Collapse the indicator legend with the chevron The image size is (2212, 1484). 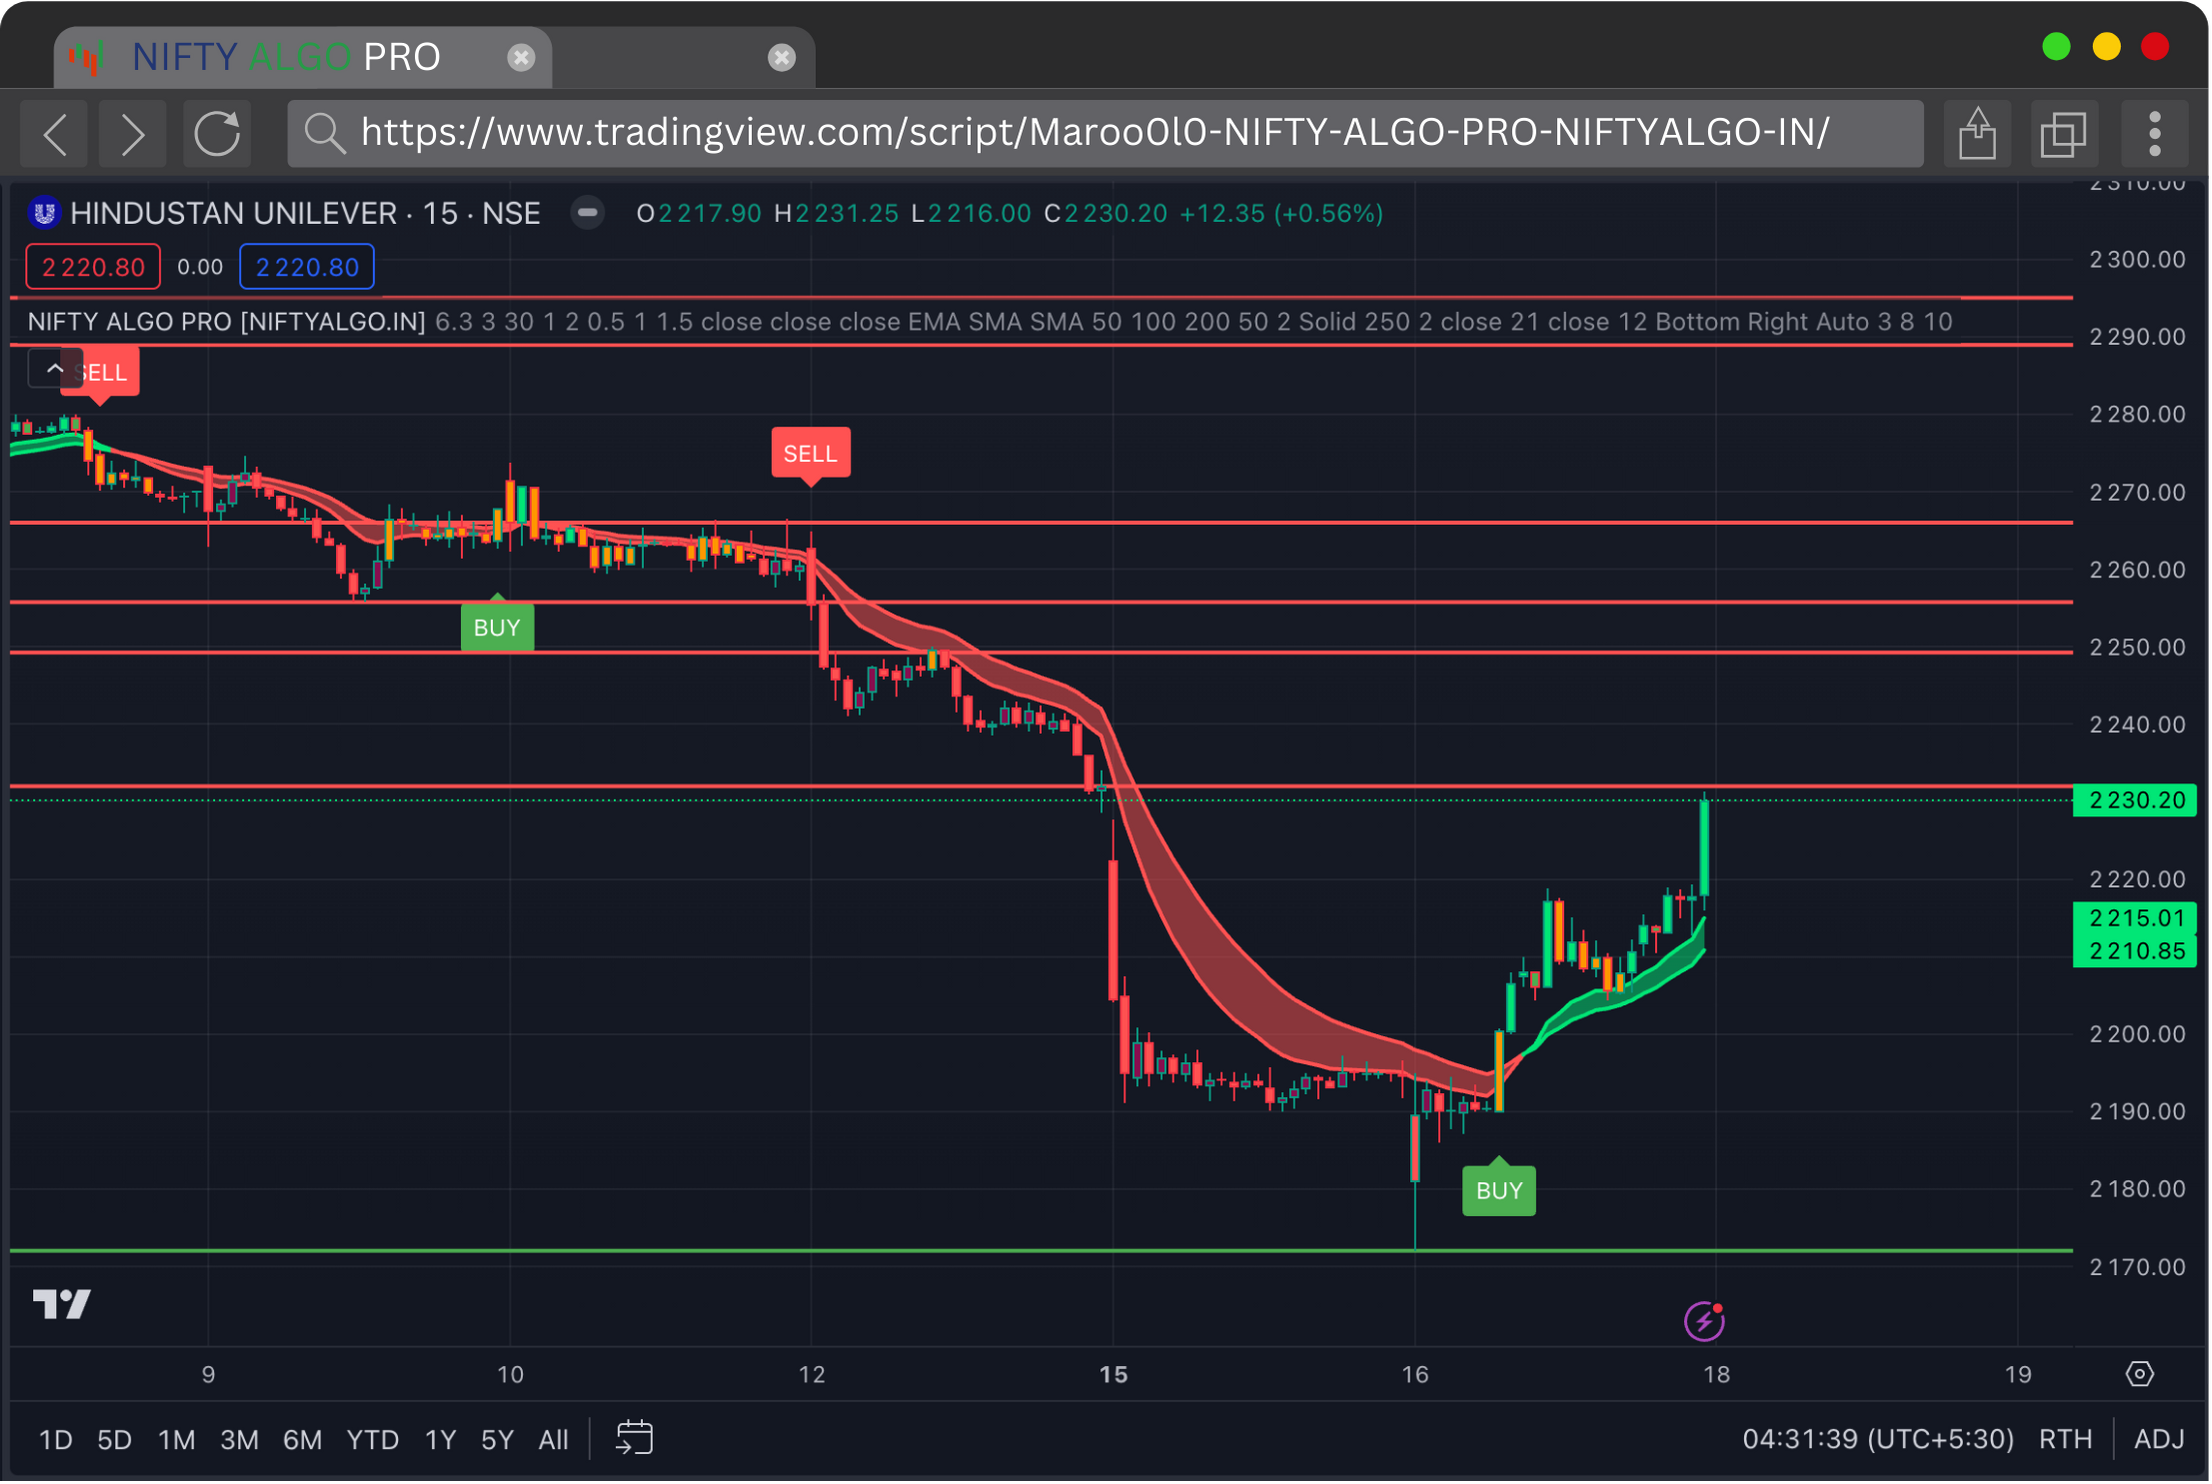pyautogui.click(x=55, y=369)
